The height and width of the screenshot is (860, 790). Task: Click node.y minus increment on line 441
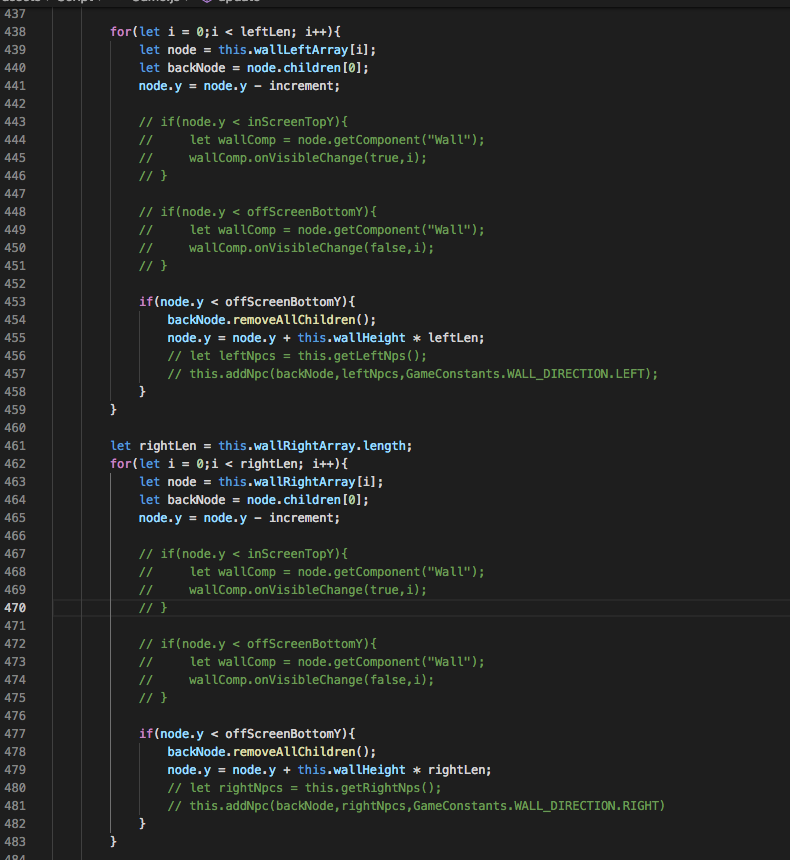(239, 86)
